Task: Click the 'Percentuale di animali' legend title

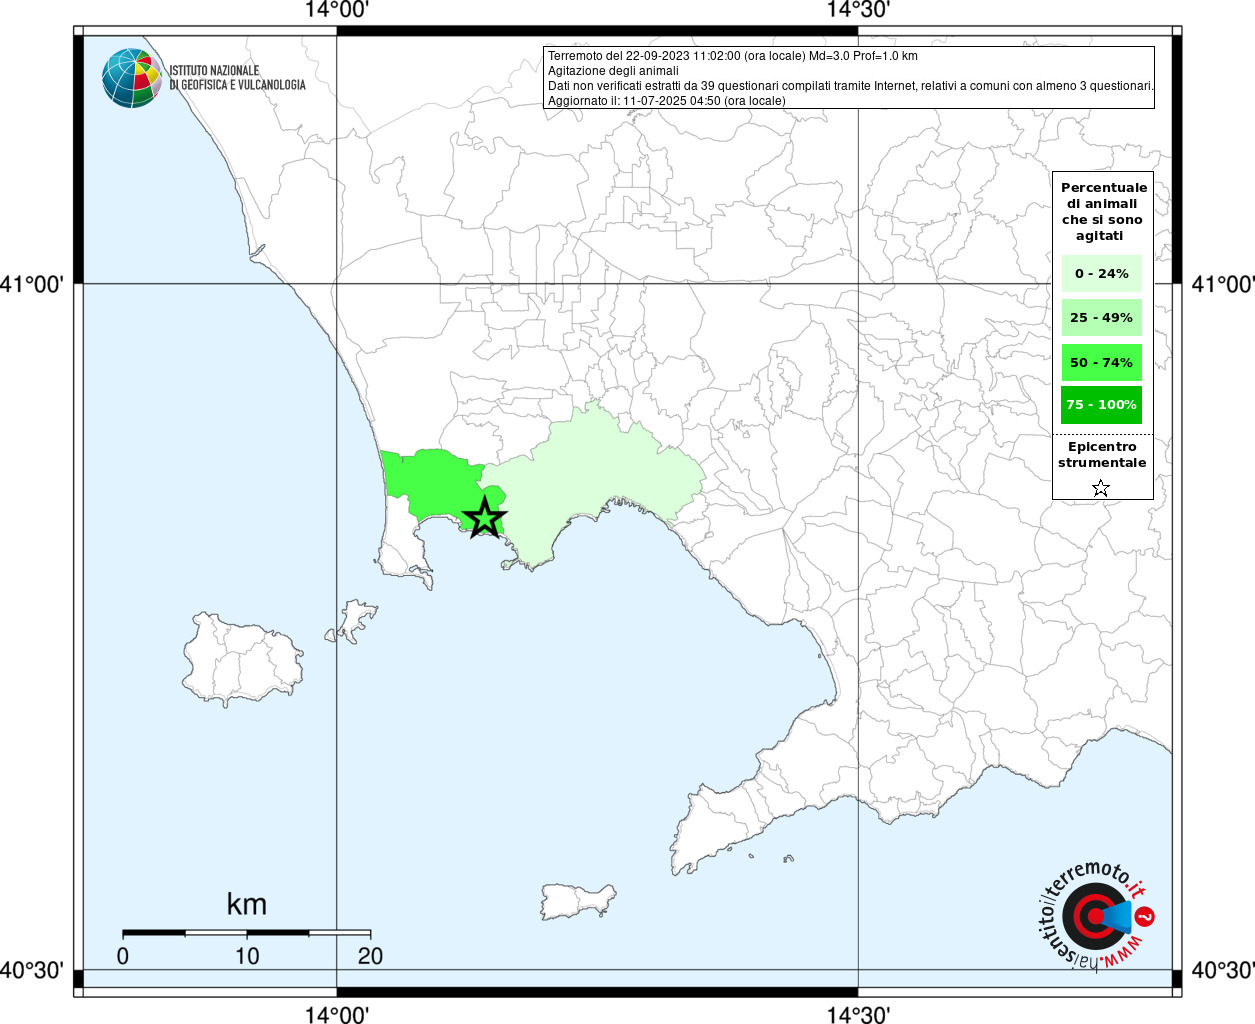Action: pos(1103,211)
